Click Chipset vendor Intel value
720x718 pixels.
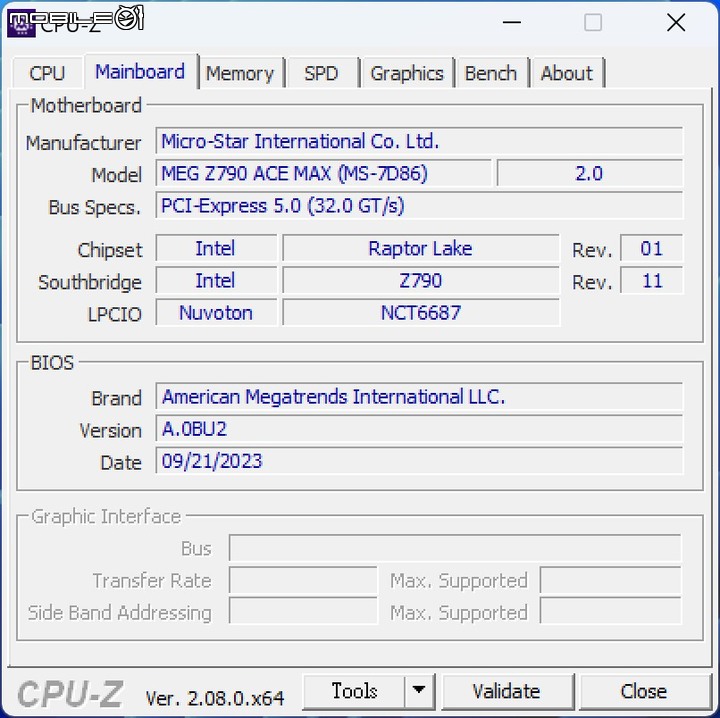click(216, 248)
